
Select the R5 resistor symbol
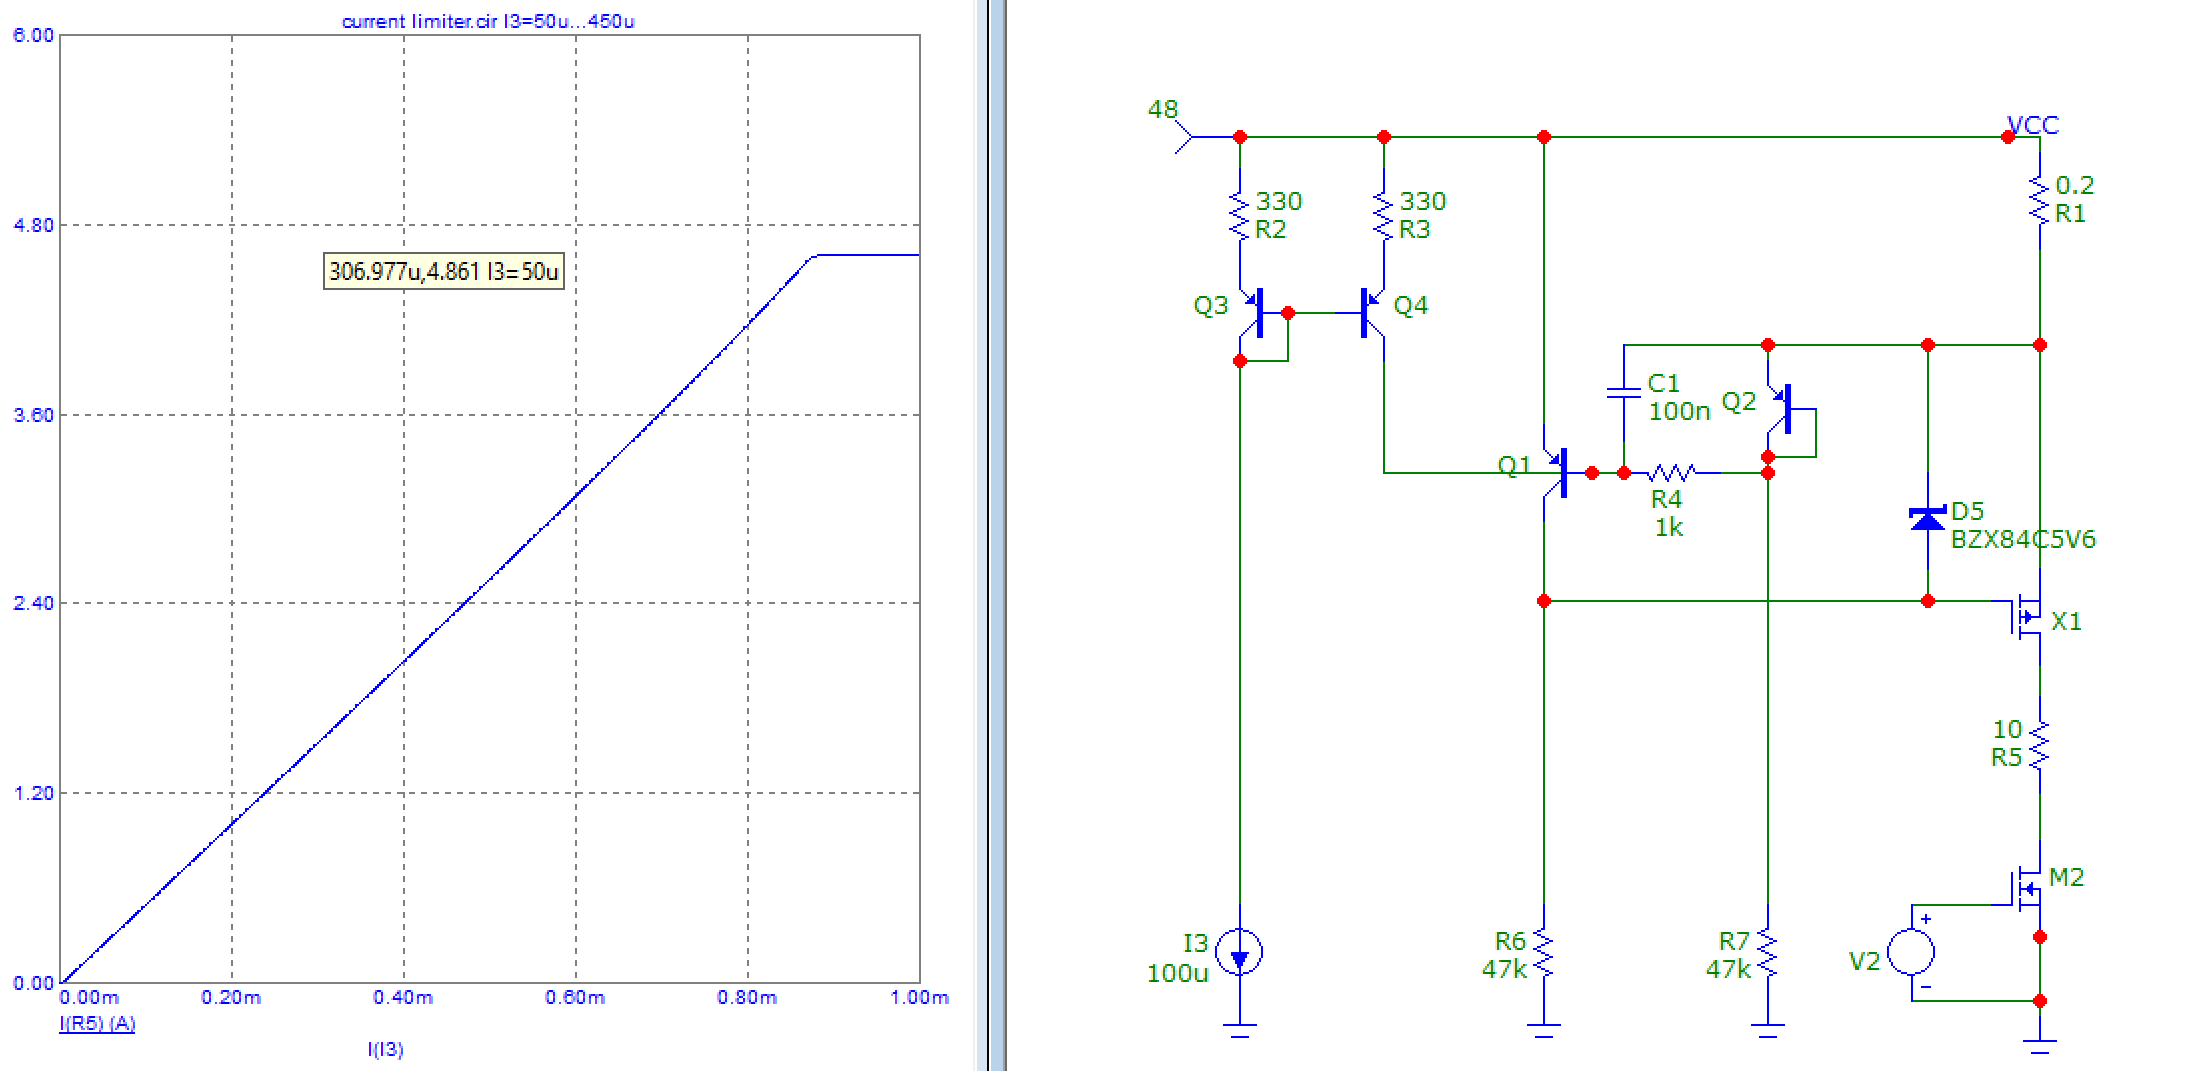(2040, 744)
